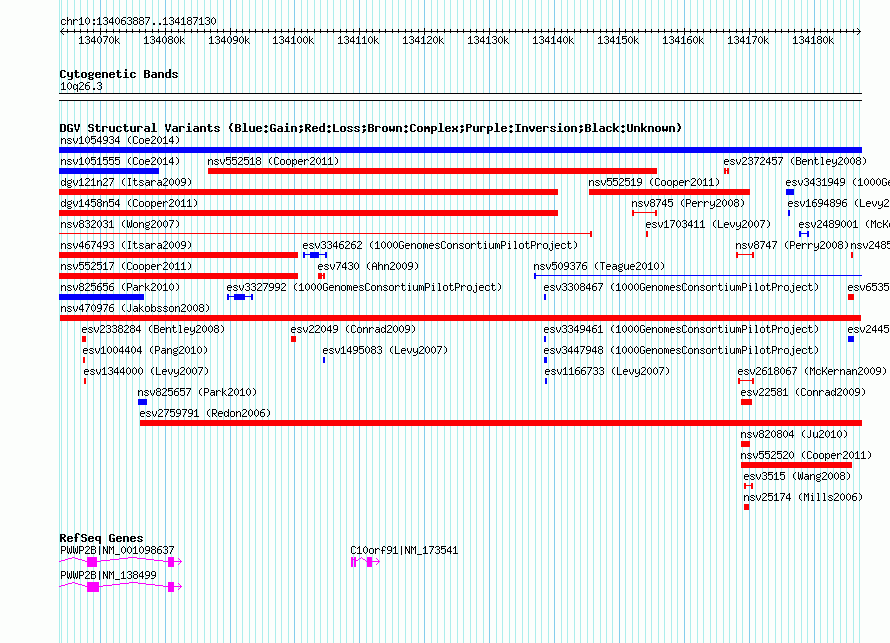Open the nsv470976 (Jakobsson2008) label

[135, 308]
